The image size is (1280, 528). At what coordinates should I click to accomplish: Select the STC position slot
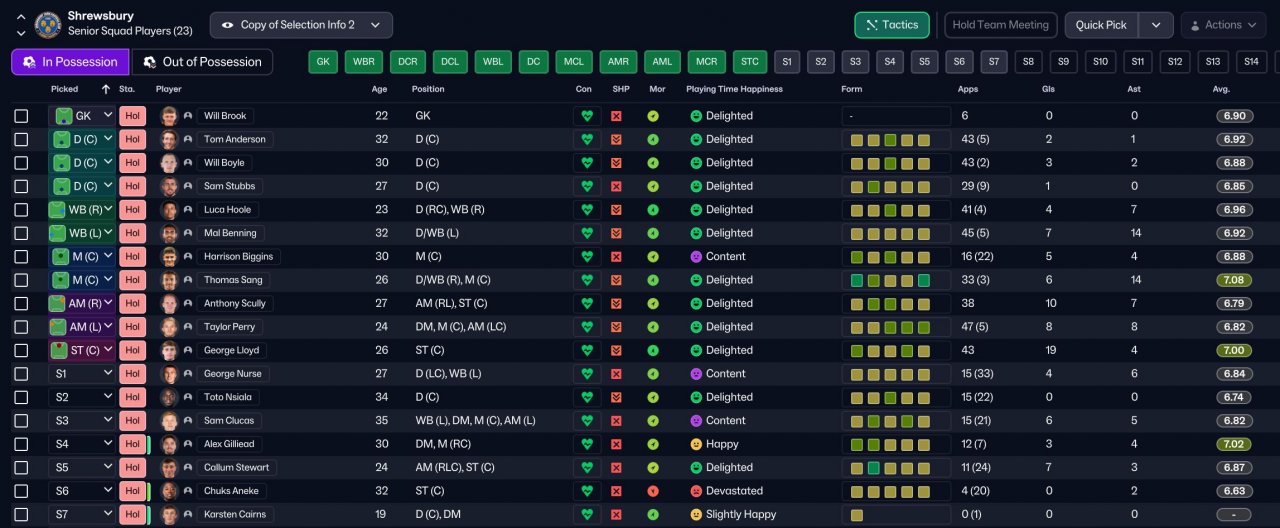[x=749, y=62]
